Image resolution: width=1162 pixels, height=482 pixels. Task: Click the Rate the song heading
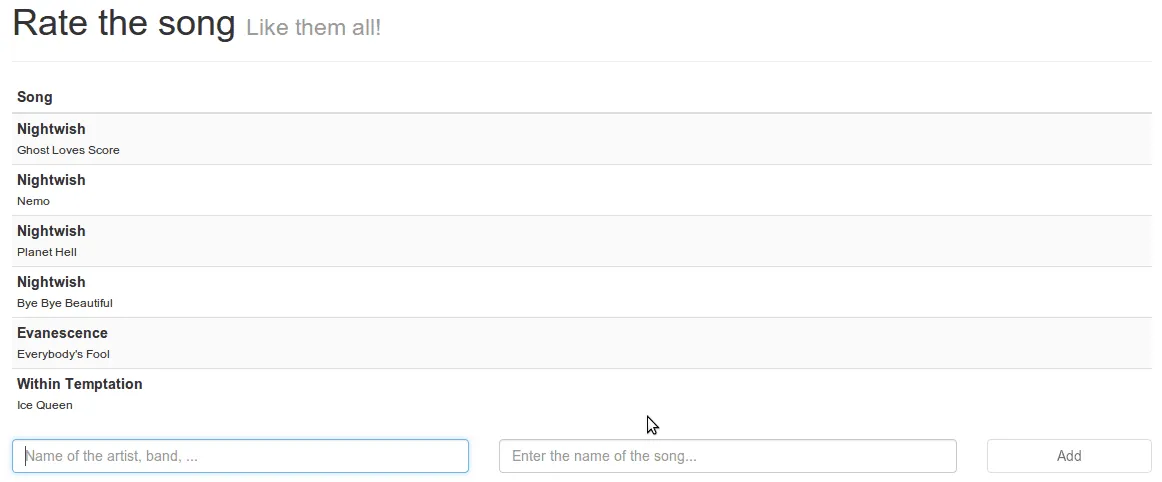pos(124,23)
